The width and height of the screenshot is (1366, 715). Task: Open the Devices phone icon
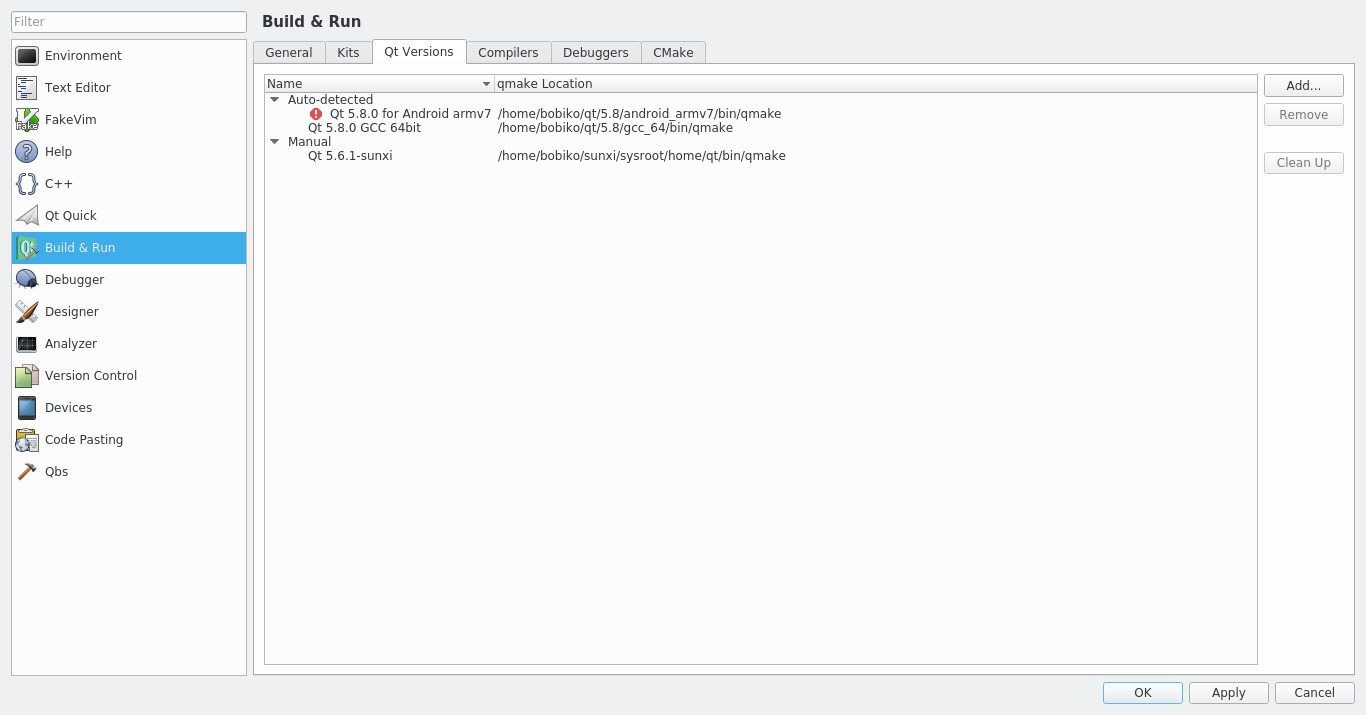27,408
